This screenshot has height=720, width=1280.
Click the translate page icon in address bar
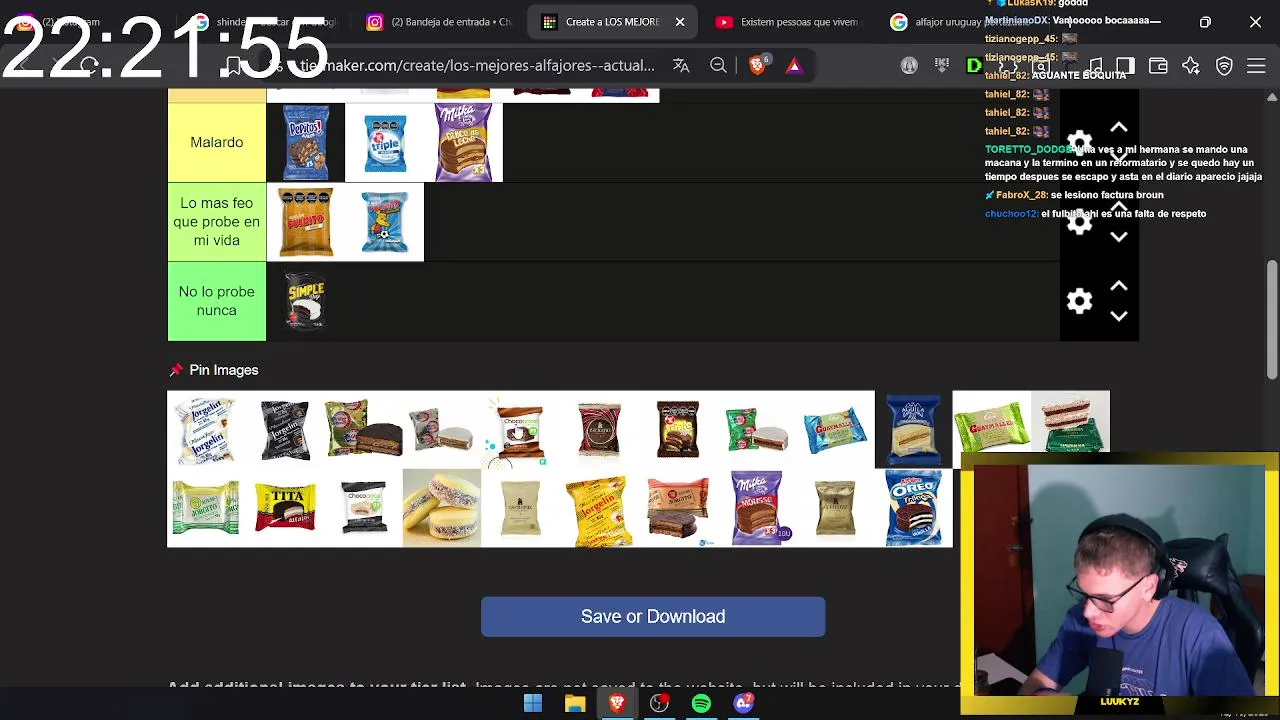click(681, 65)
